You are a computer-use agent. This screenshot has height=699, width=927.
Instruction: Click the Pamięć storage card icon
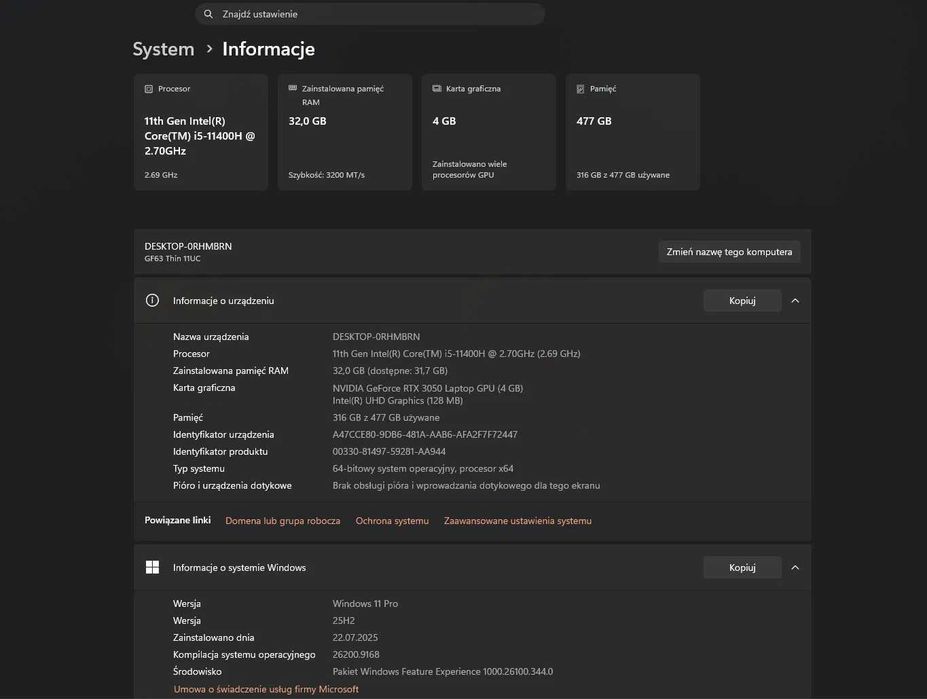tap(581, 89)
